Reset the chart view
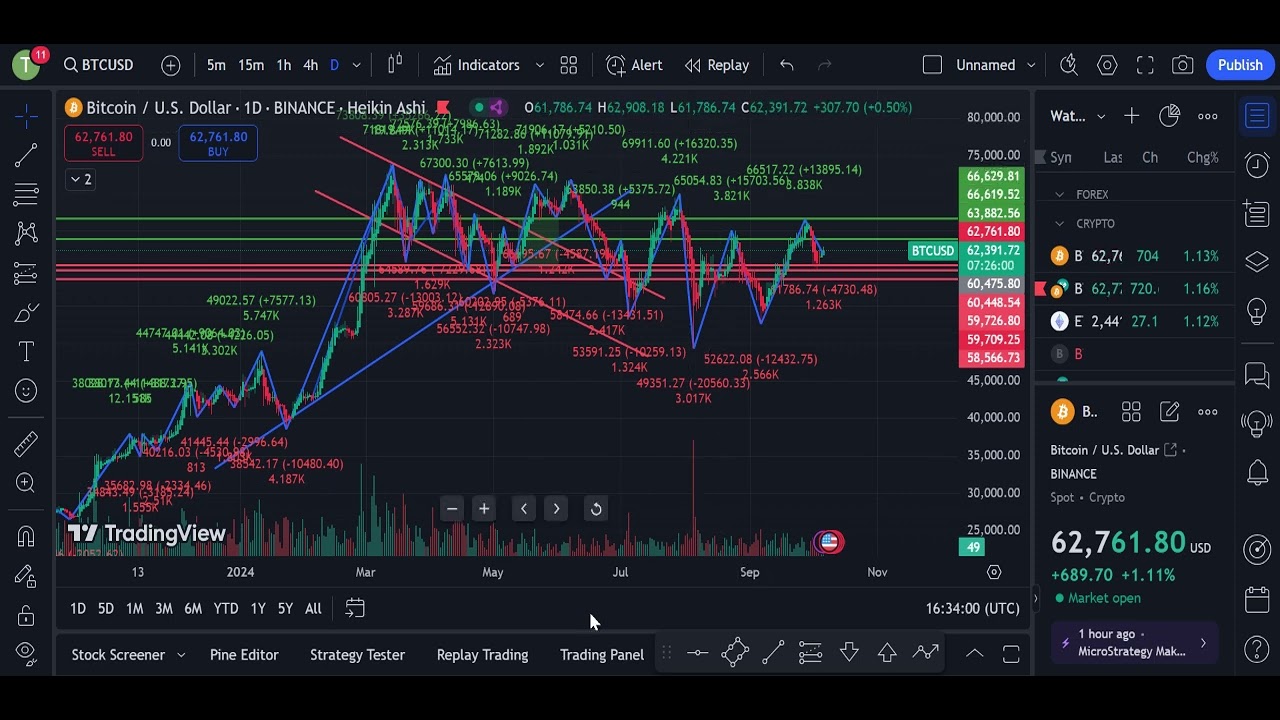This screenshot has width=1280, height=720. point(596,509)
